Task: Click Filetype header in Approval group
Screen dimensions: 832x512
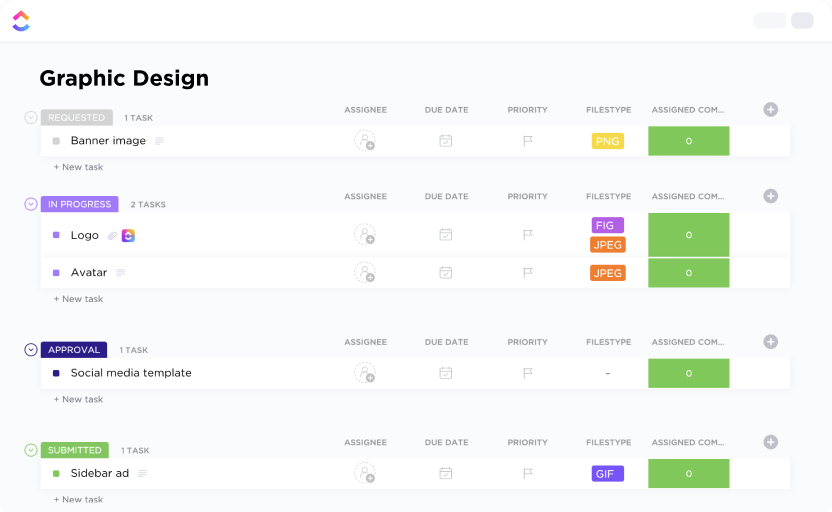Action: pyautogui.click(x=609, y=342)
